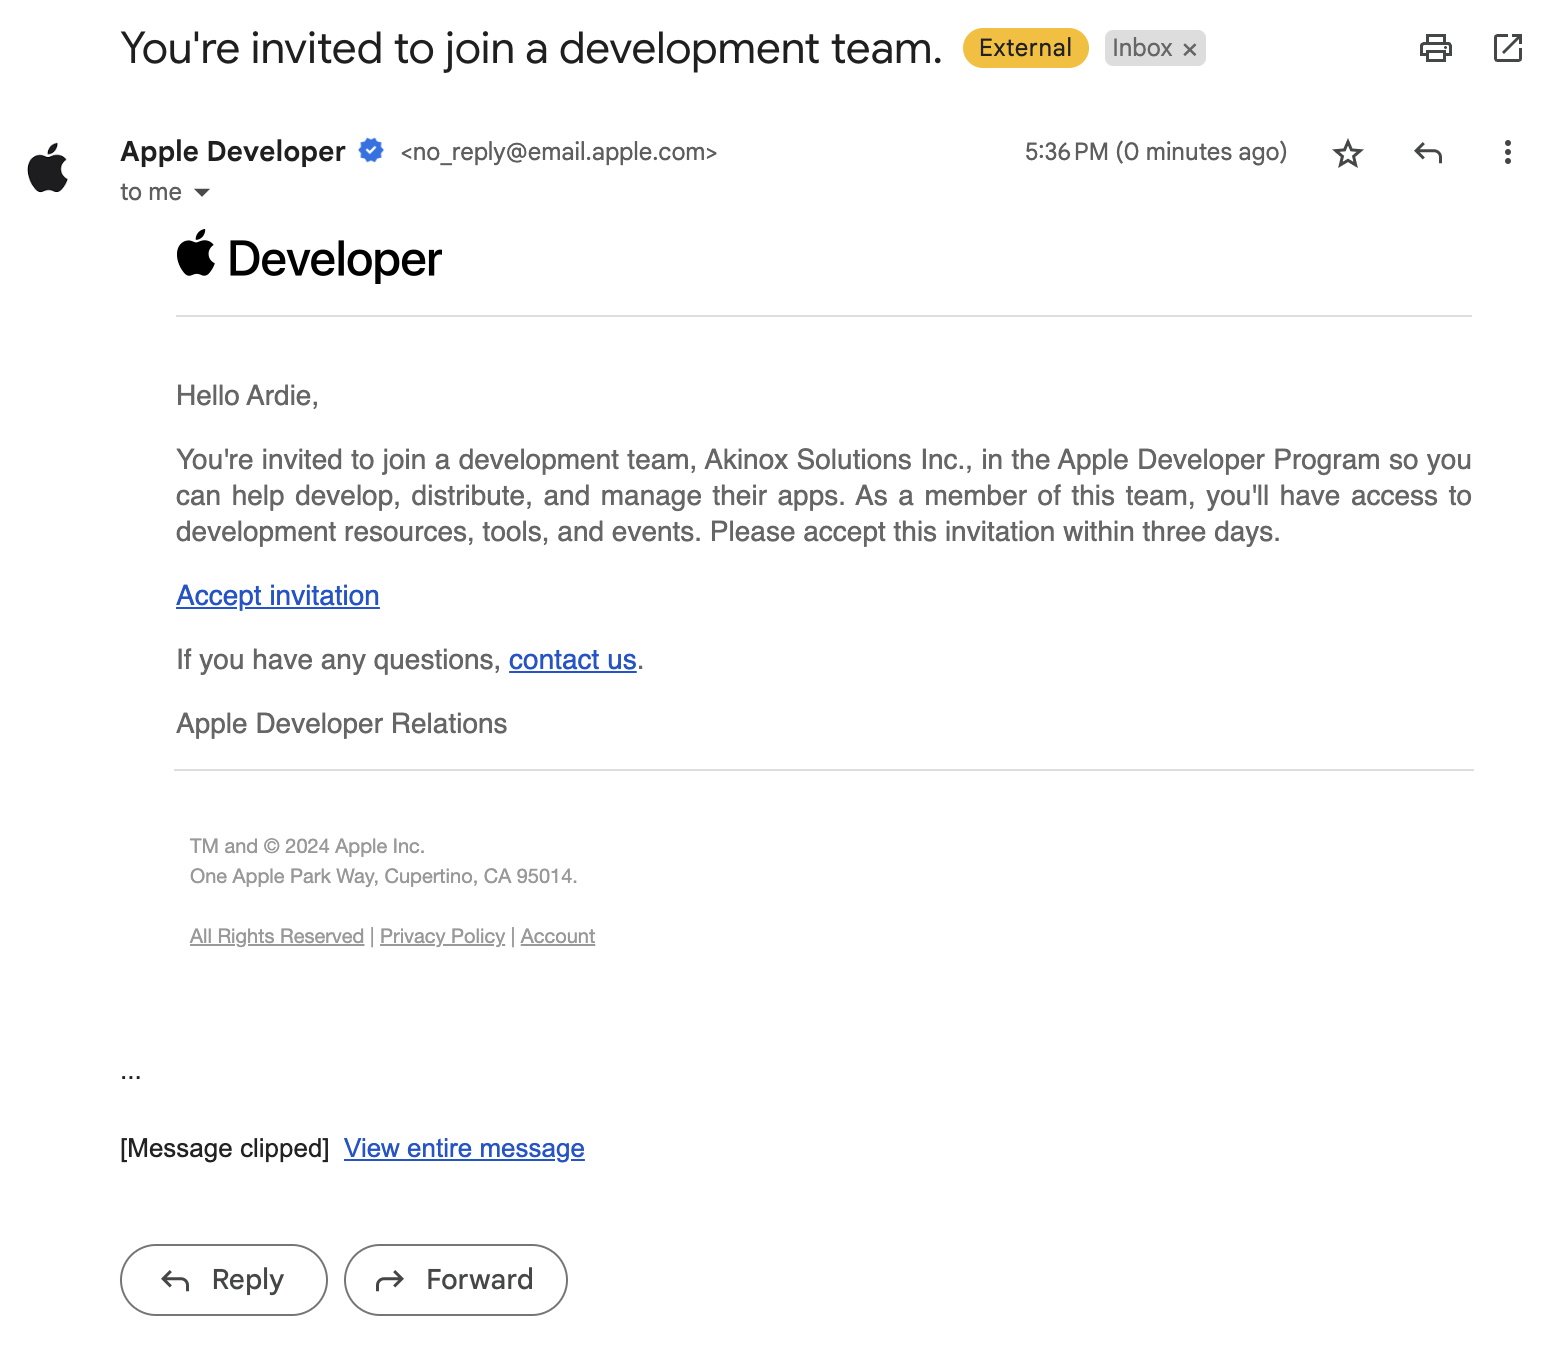Click the Forward button
This screenshot has width=1558, height=1362.
[x=456, y=1280]
